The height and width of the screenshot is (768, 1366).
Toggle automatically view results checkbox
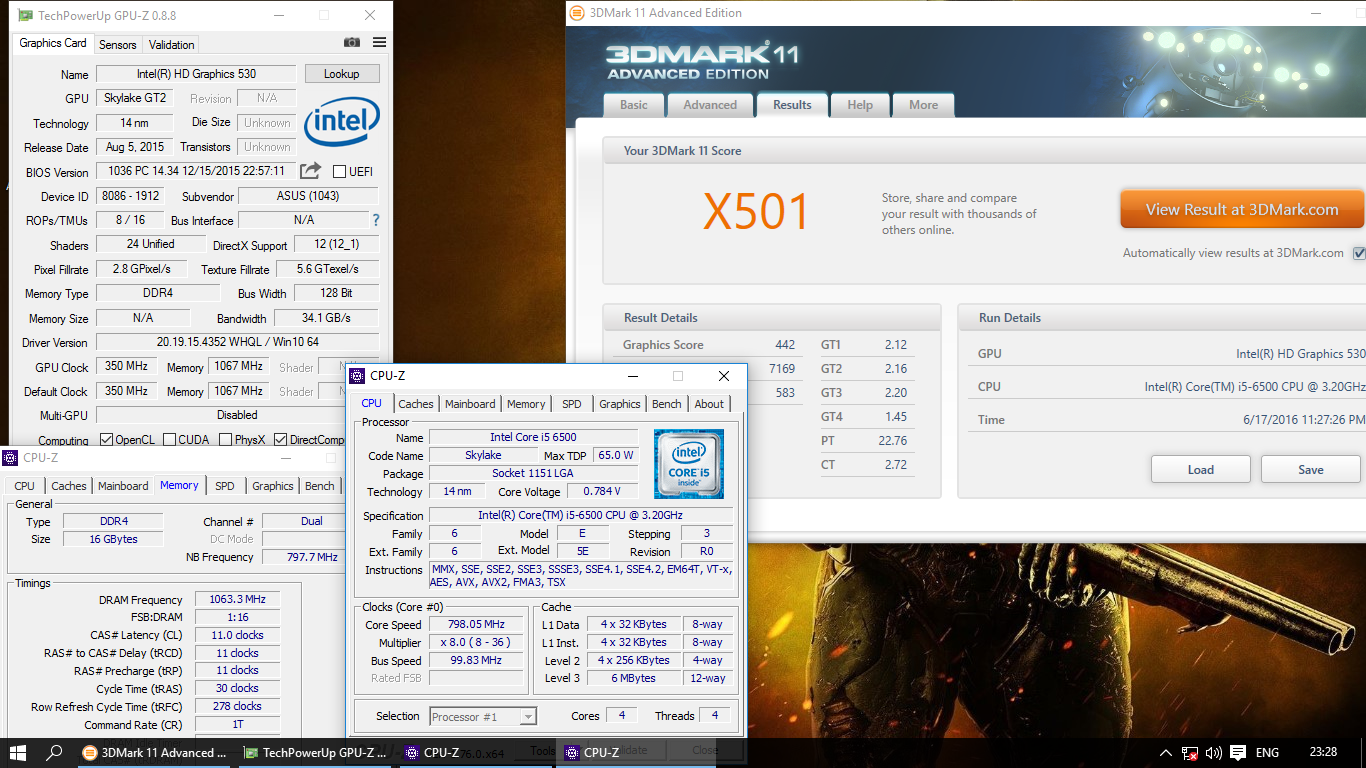(x=1359, y=253)
